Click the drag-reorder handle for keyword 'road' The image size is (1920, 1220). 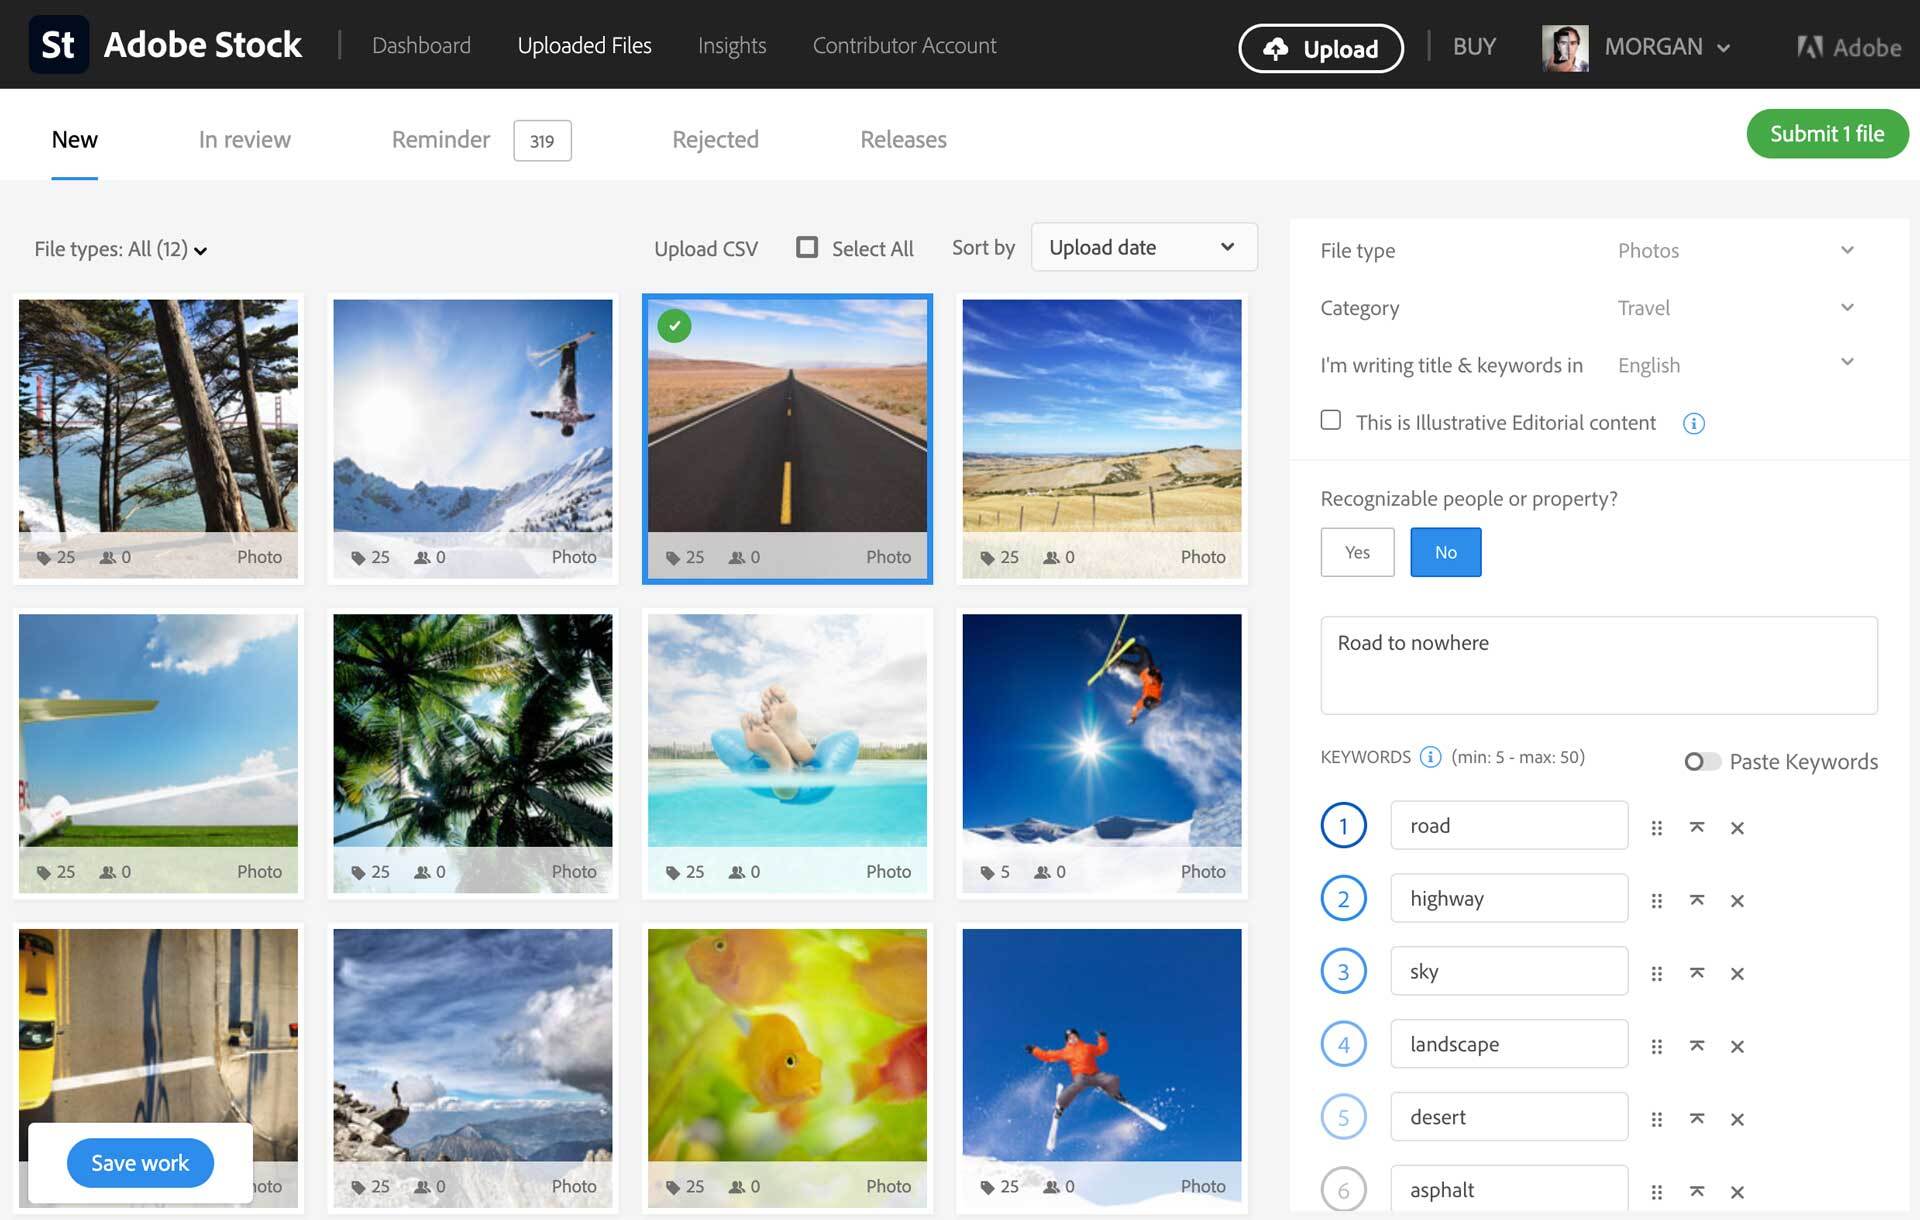[1658, 825]
